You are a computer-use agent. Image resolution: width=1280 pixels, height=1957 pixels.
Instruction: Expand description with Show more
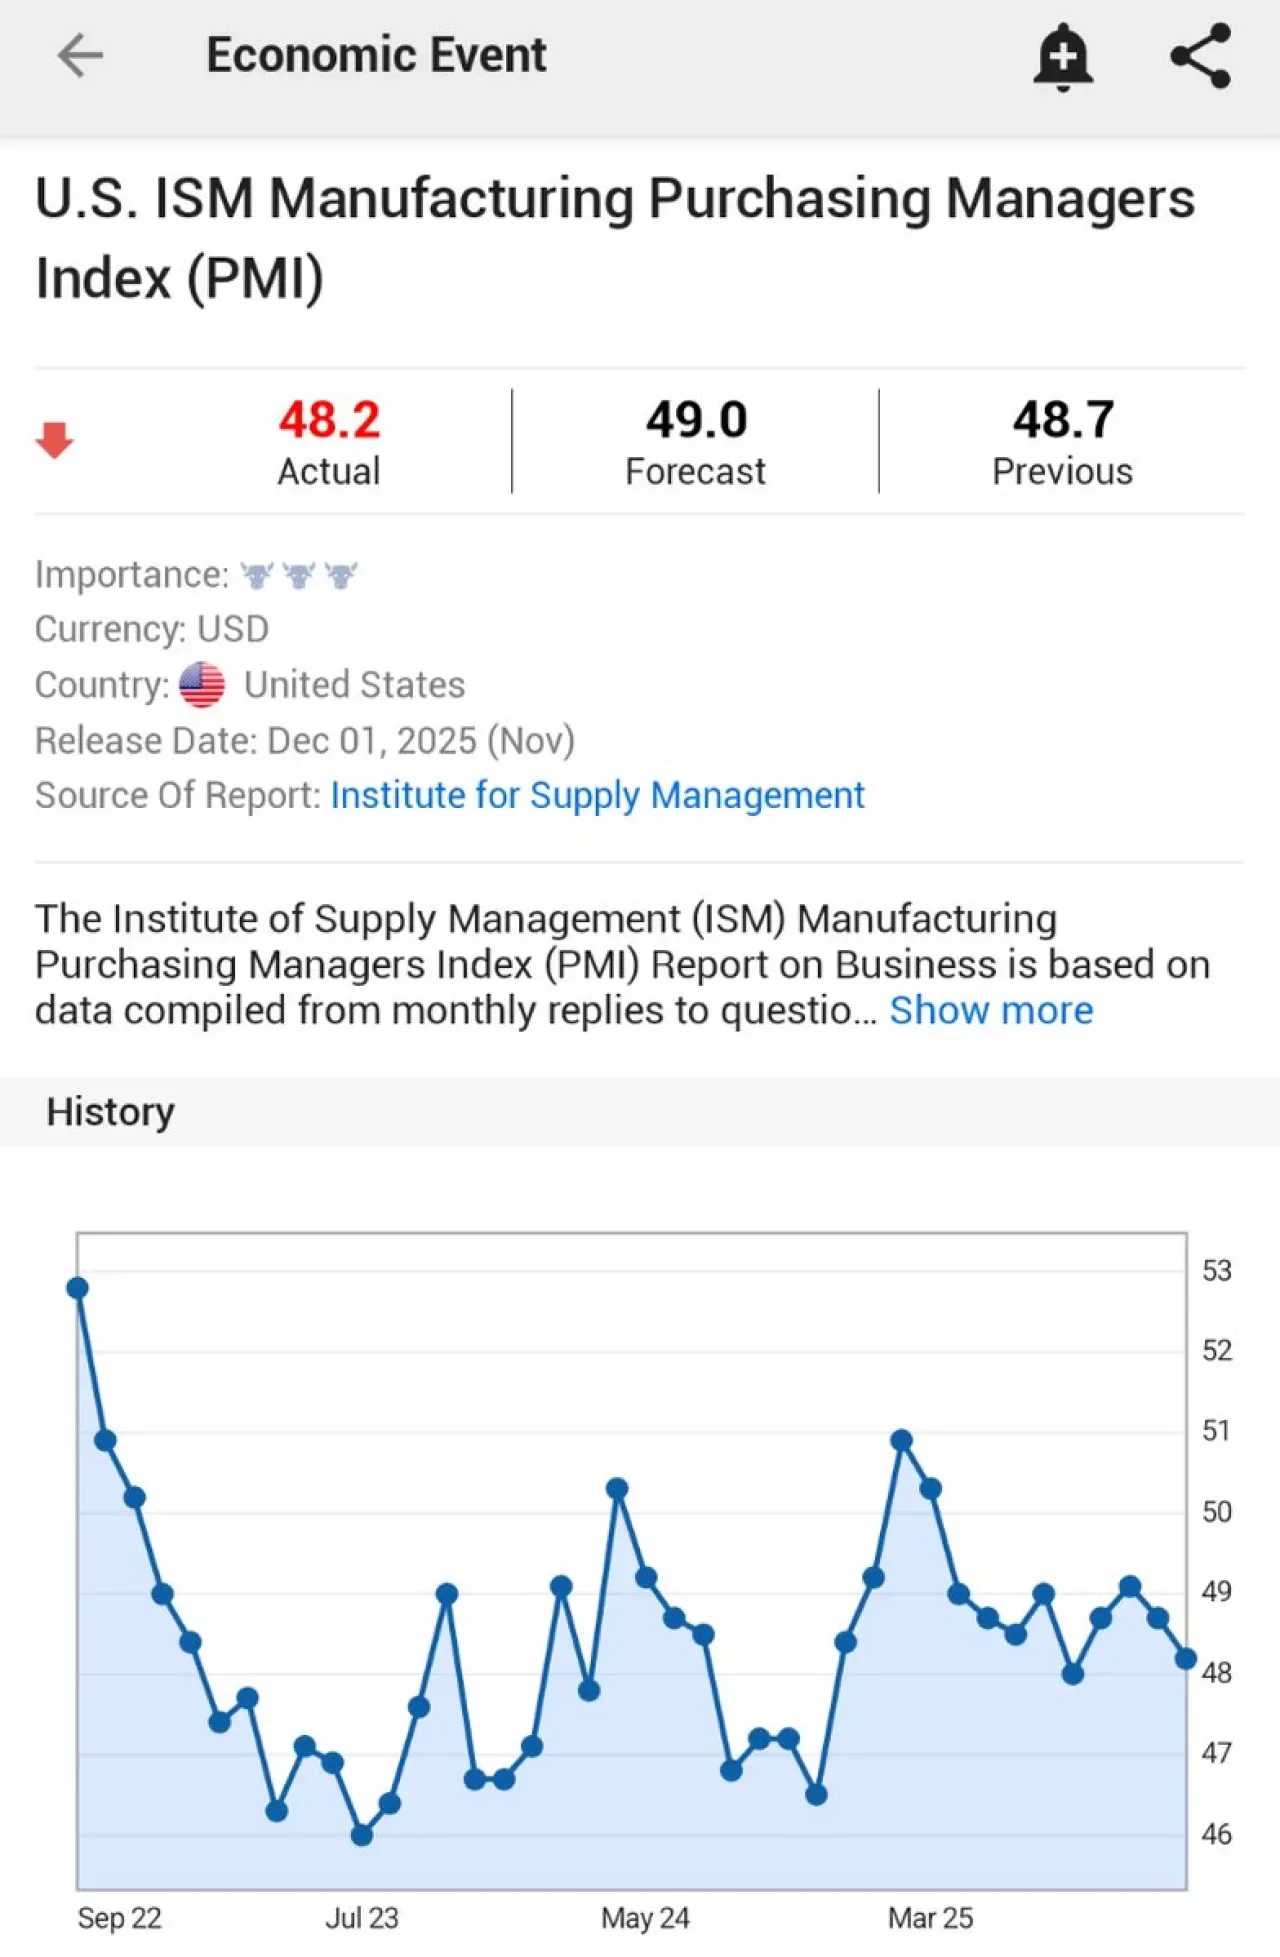[x=991, y=1010]
